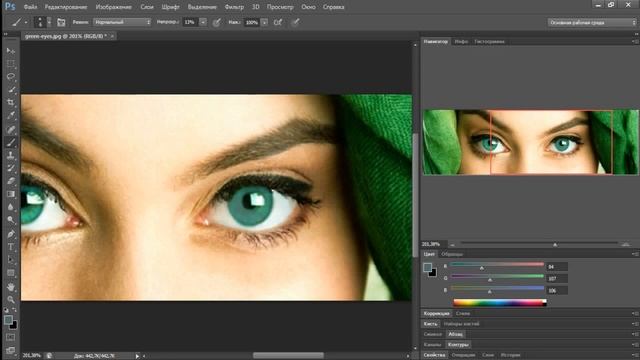Open the flow slider dropdown
Image resolution: width=640 pixels, height=360 pixels.
(264, 22)
